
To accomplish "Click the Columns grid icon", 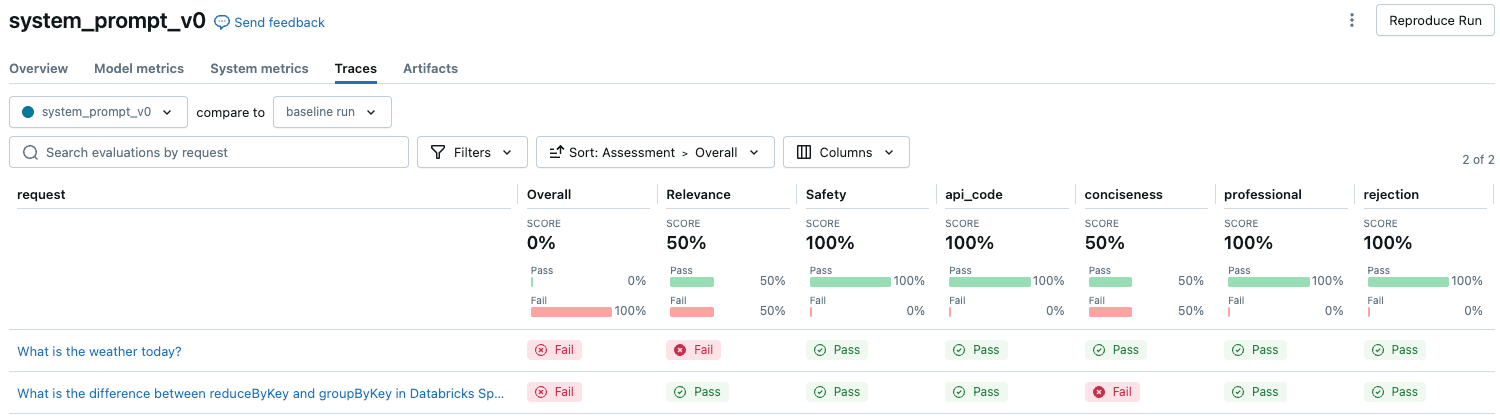I will click(804, 153).
